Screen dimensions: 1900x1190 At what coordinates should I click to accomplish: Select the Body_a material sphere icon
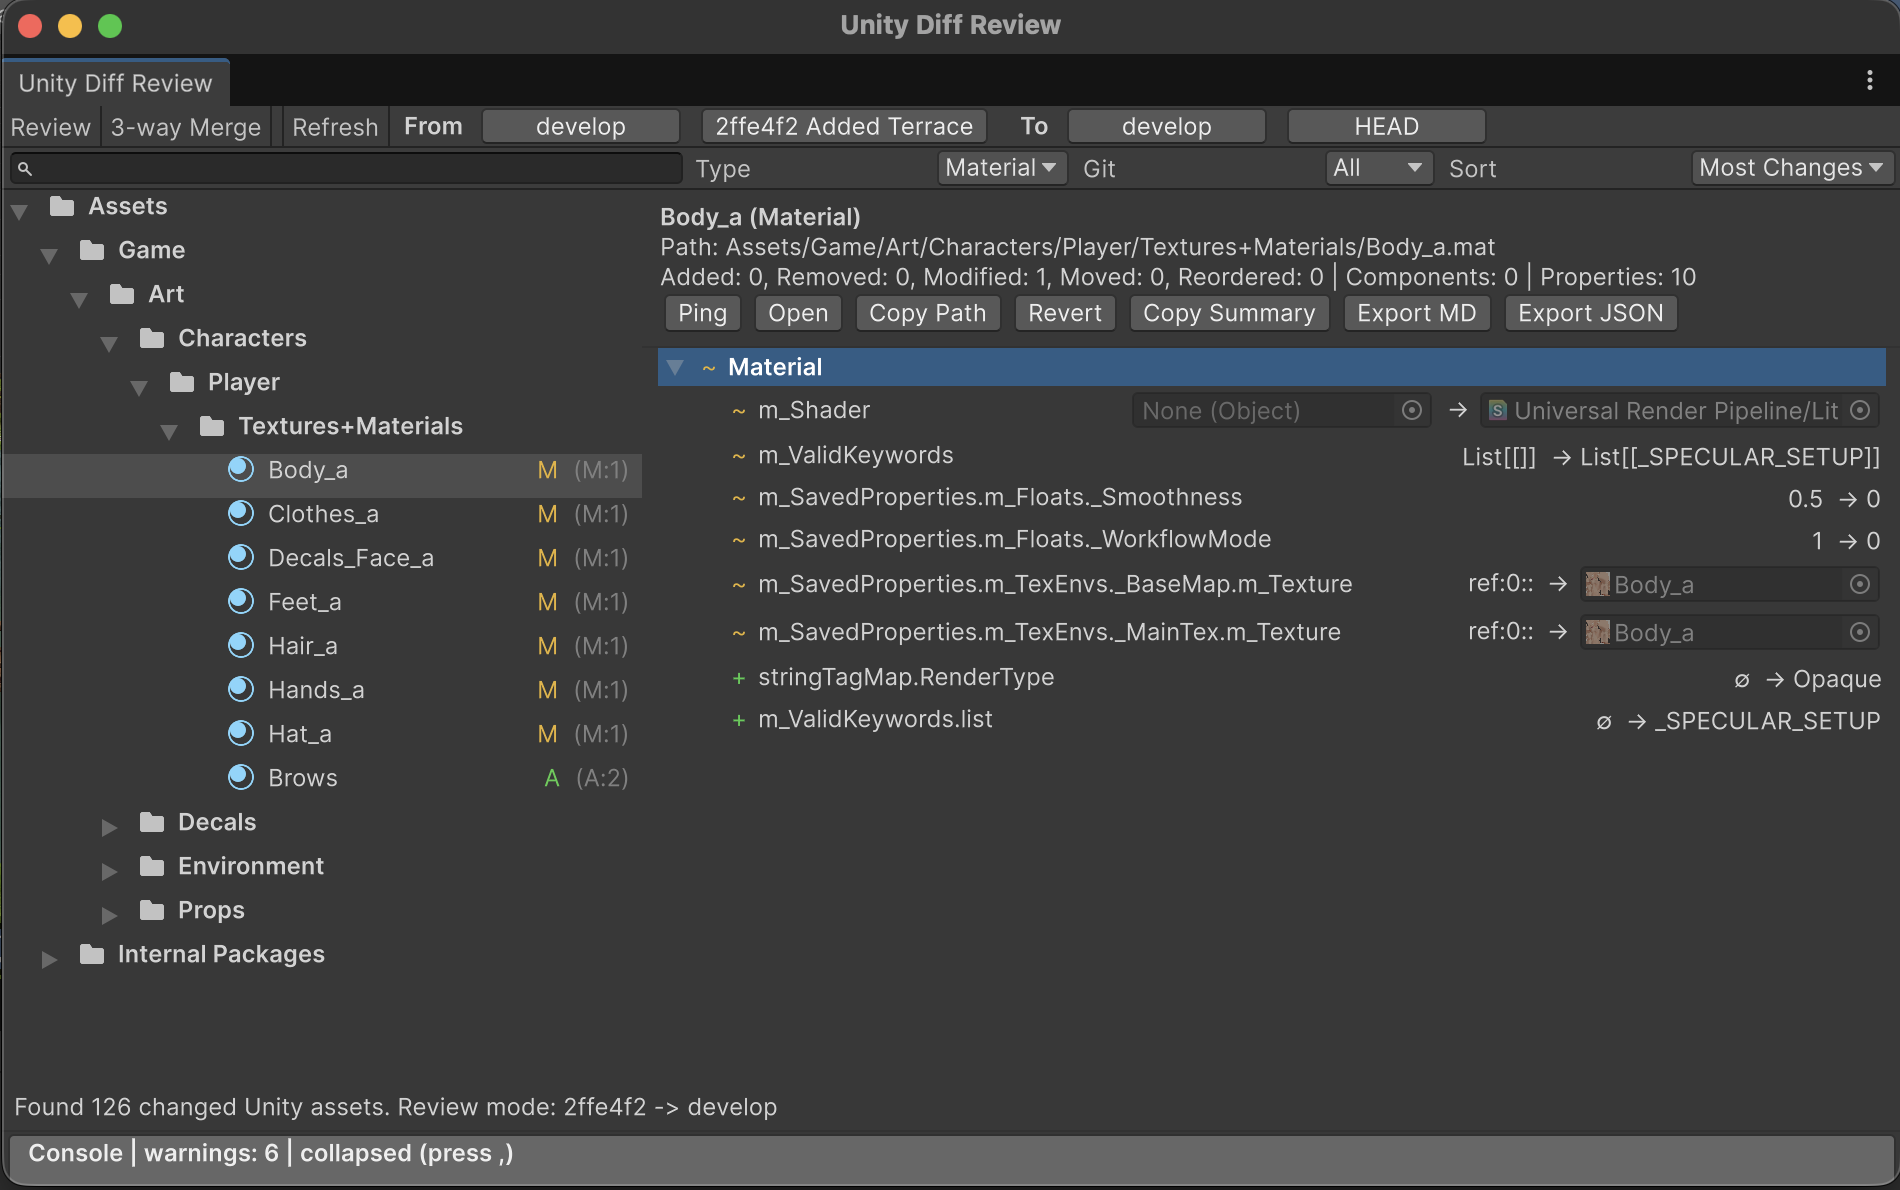click(241, 469)
